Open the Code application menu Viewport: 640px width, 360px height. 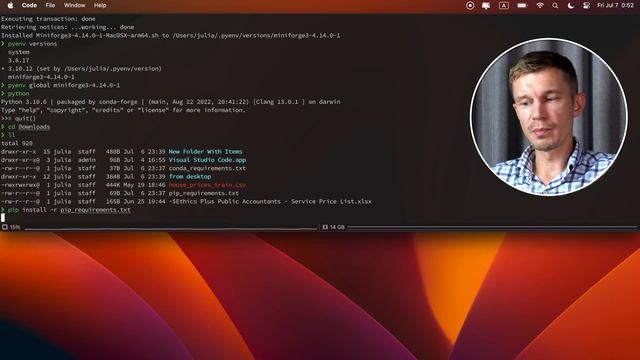(29, 5)
